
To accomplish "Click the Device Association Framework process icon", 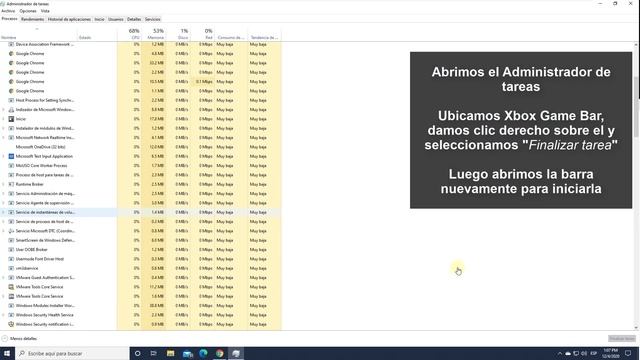I will point(11,44).
